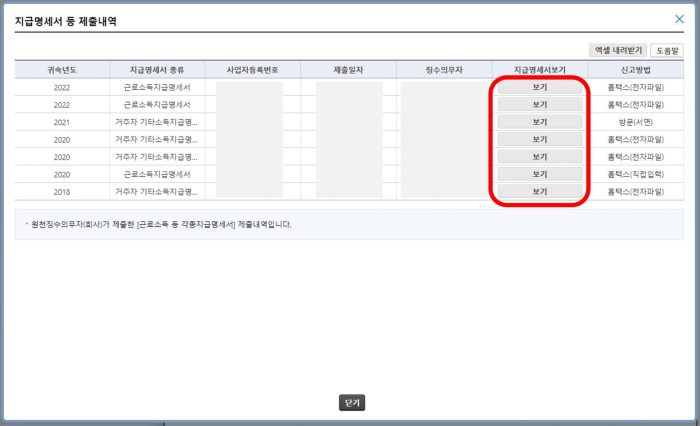Image resolution: width=700 pixels, height=426 pixels.
Task: Select 거주자 기타소득지급명... in the 2021 row
Action: [156, 122]
